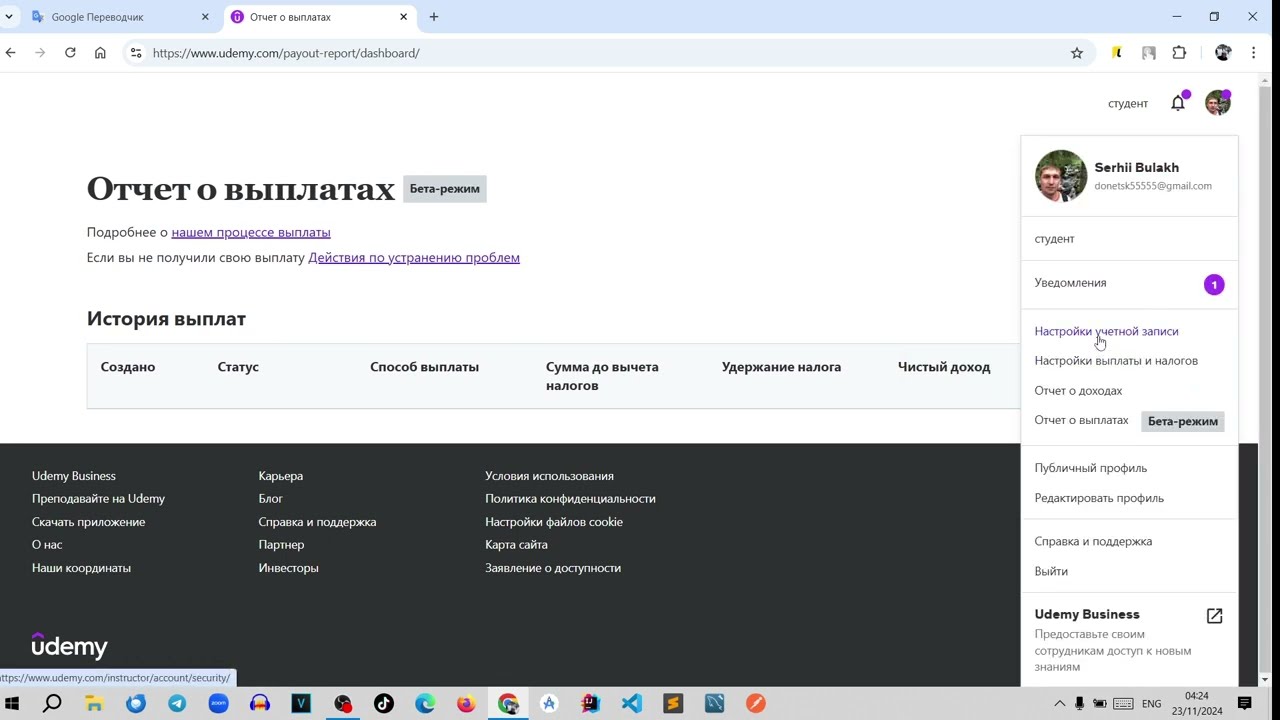The width and height of the screenshot is (1280, 720).
Task: Click Инвесторы in the footer
Action: pyautogui.click(x=288, y=568)
